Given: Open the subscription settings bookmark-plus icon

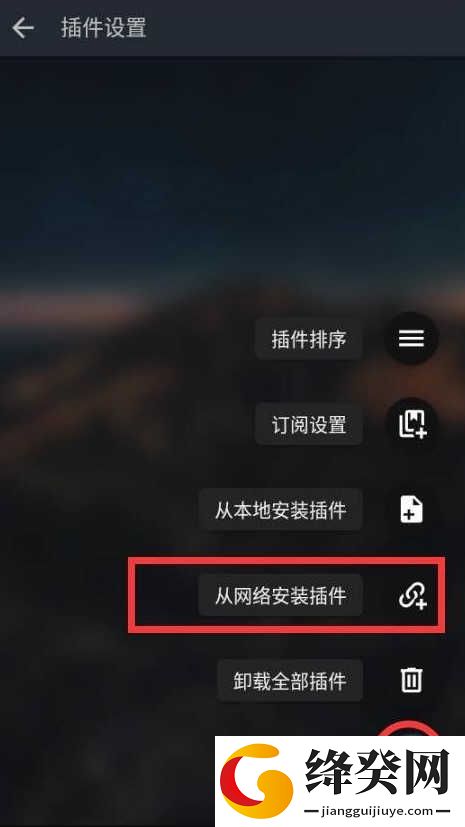Looking at the screenshot, I should (x=412, y=424).
